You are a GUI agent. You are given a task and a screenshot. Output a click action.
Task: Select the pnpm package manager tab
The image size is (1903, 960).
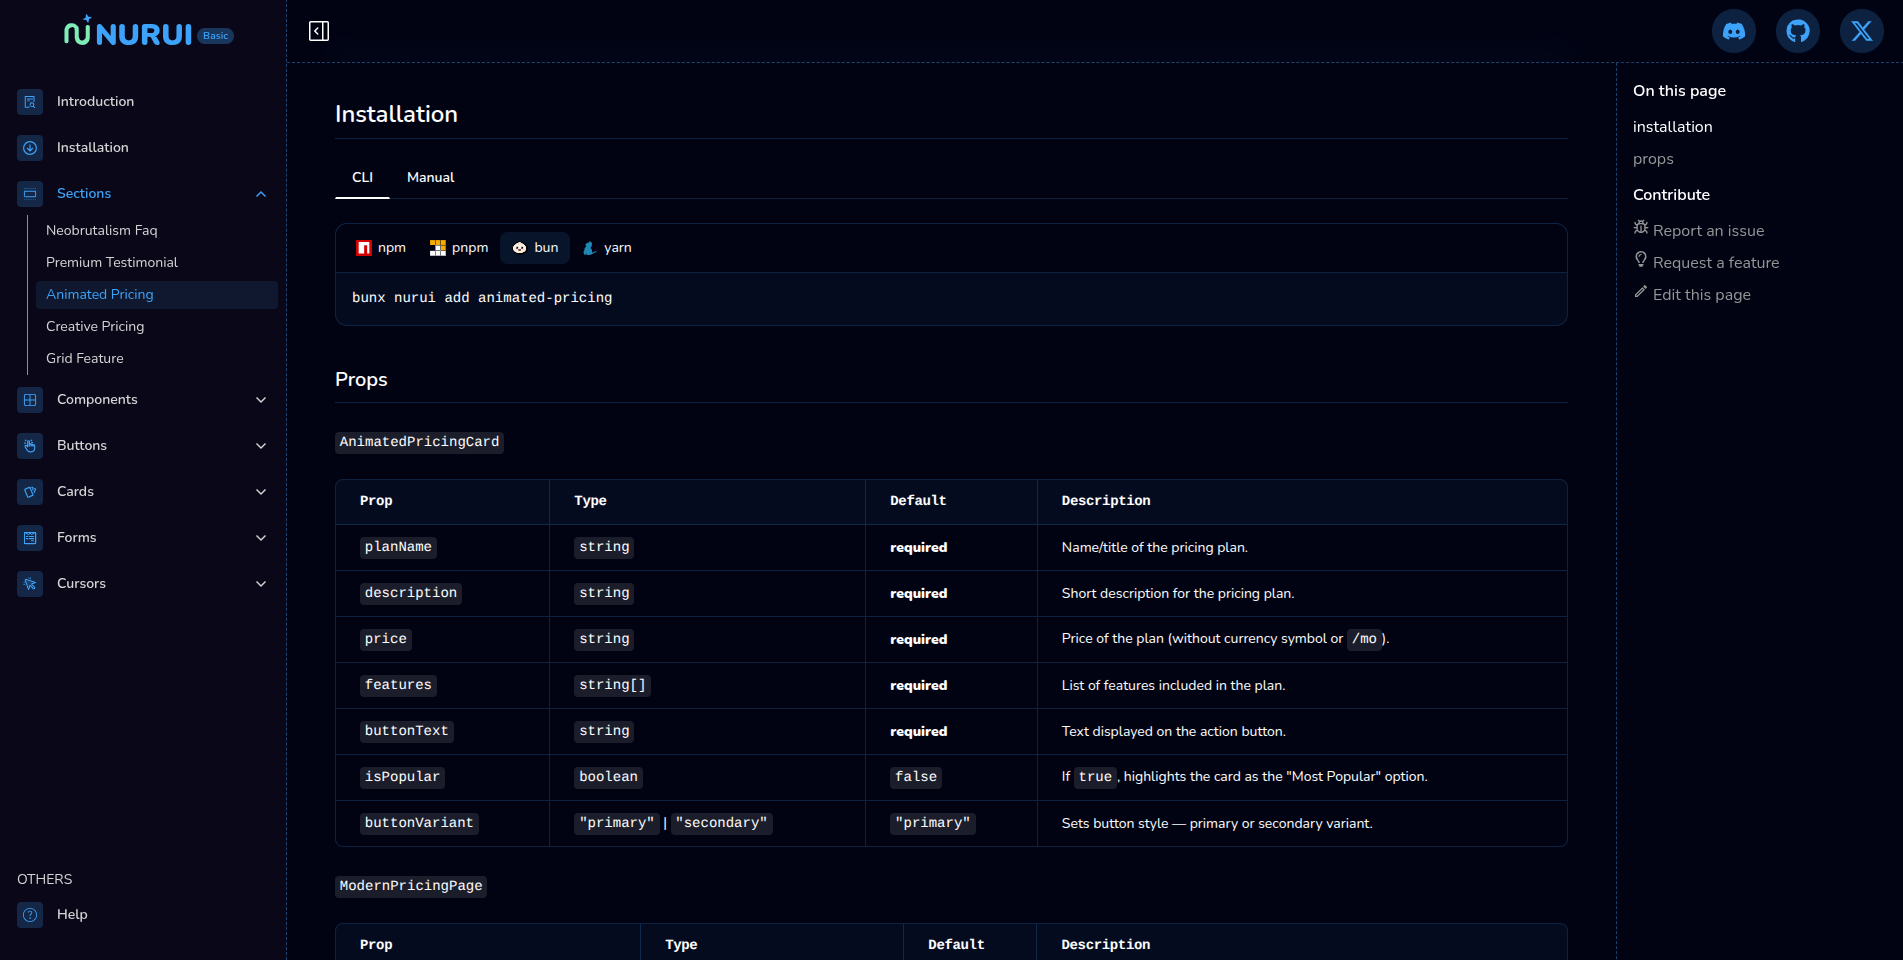(459, 248)
